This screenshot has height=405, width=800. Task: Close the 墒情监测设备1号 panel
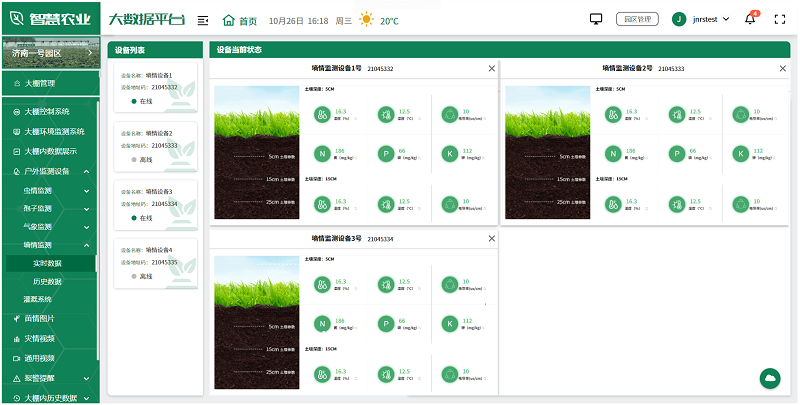(491, 69)
